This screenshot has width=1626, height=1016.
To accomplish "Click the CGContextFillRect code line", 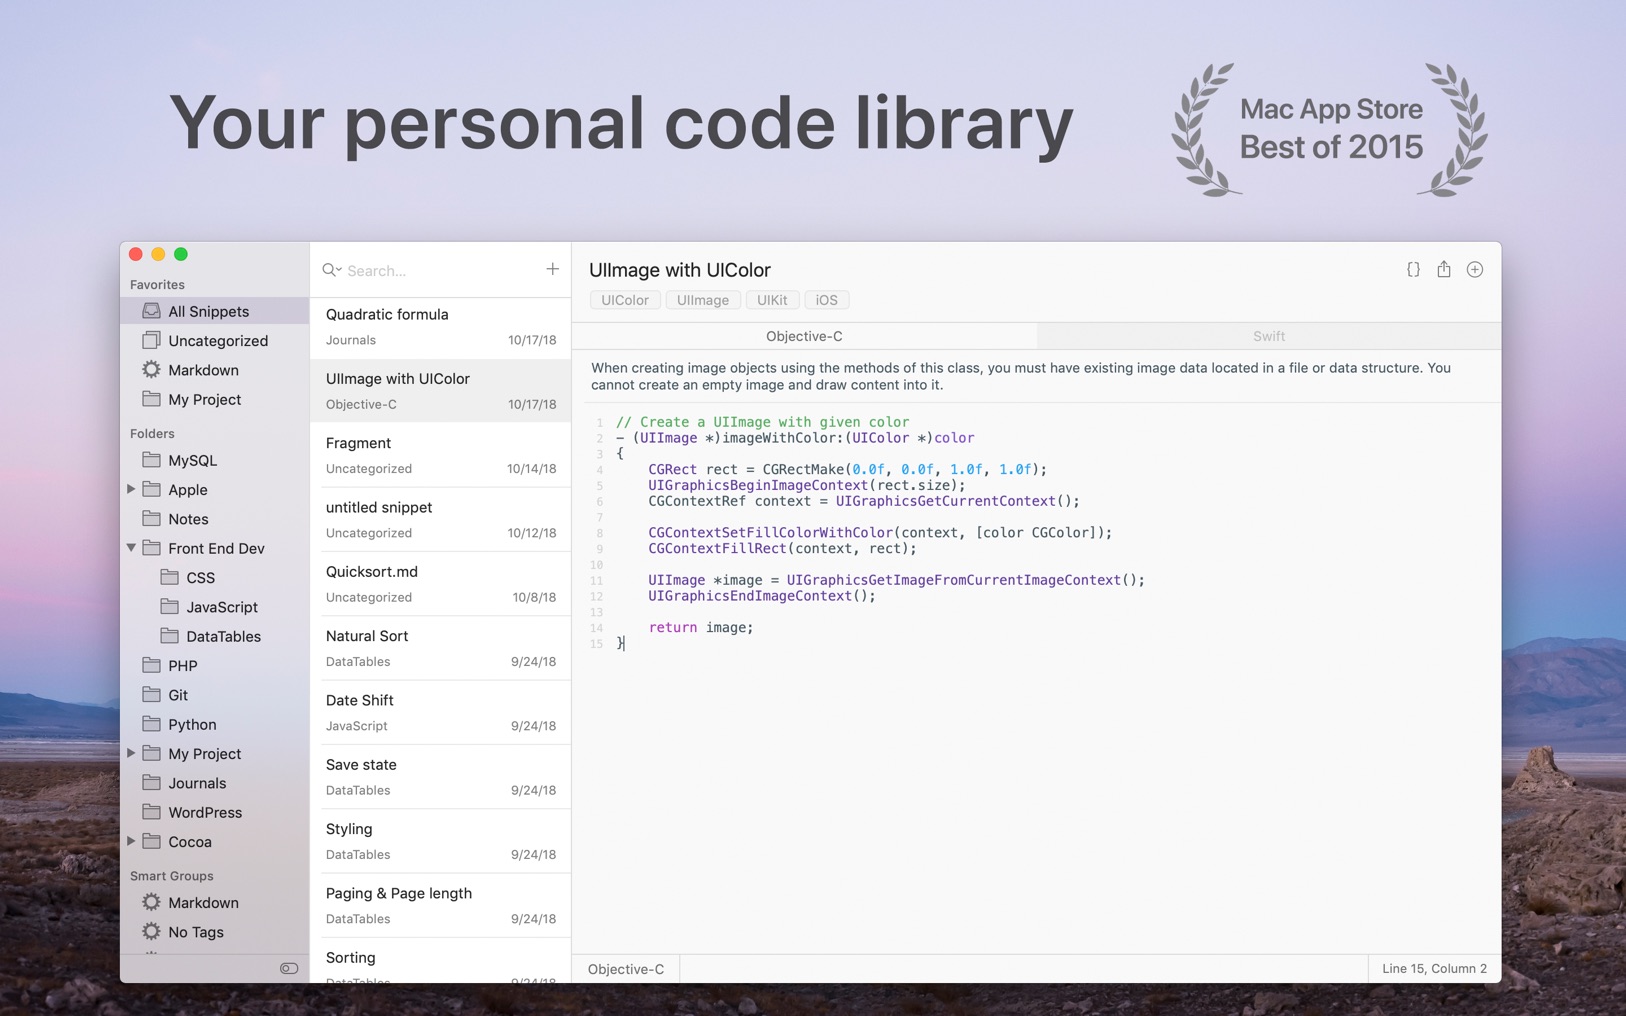I will click(782, 548).
